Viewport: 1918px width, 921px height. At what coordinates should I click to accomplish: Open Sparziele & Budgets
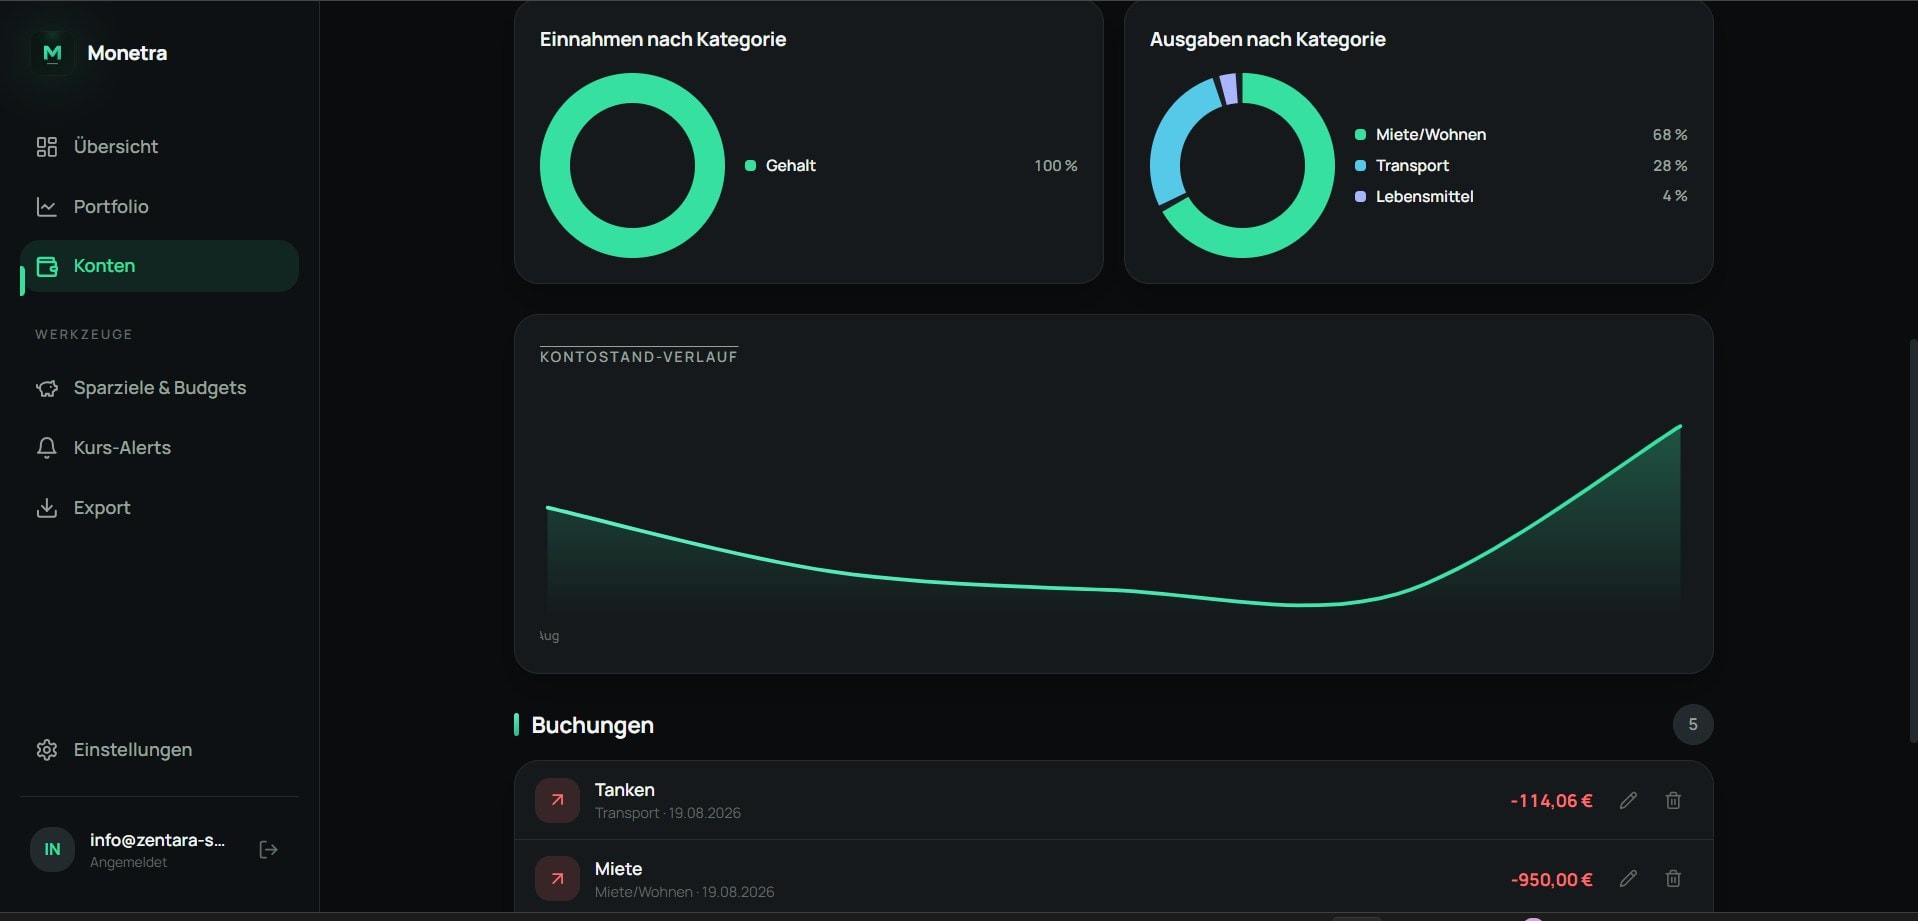[159, 388]
